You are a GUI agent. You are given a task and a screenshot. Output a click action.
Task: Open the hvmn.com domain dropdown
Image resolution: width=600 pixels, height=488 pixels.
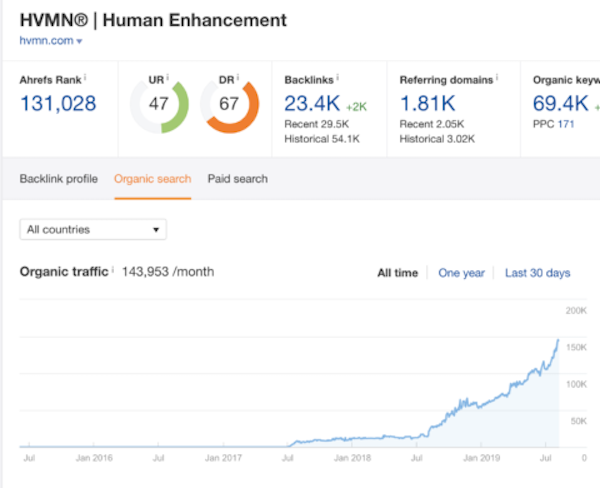tap(51, 41)
